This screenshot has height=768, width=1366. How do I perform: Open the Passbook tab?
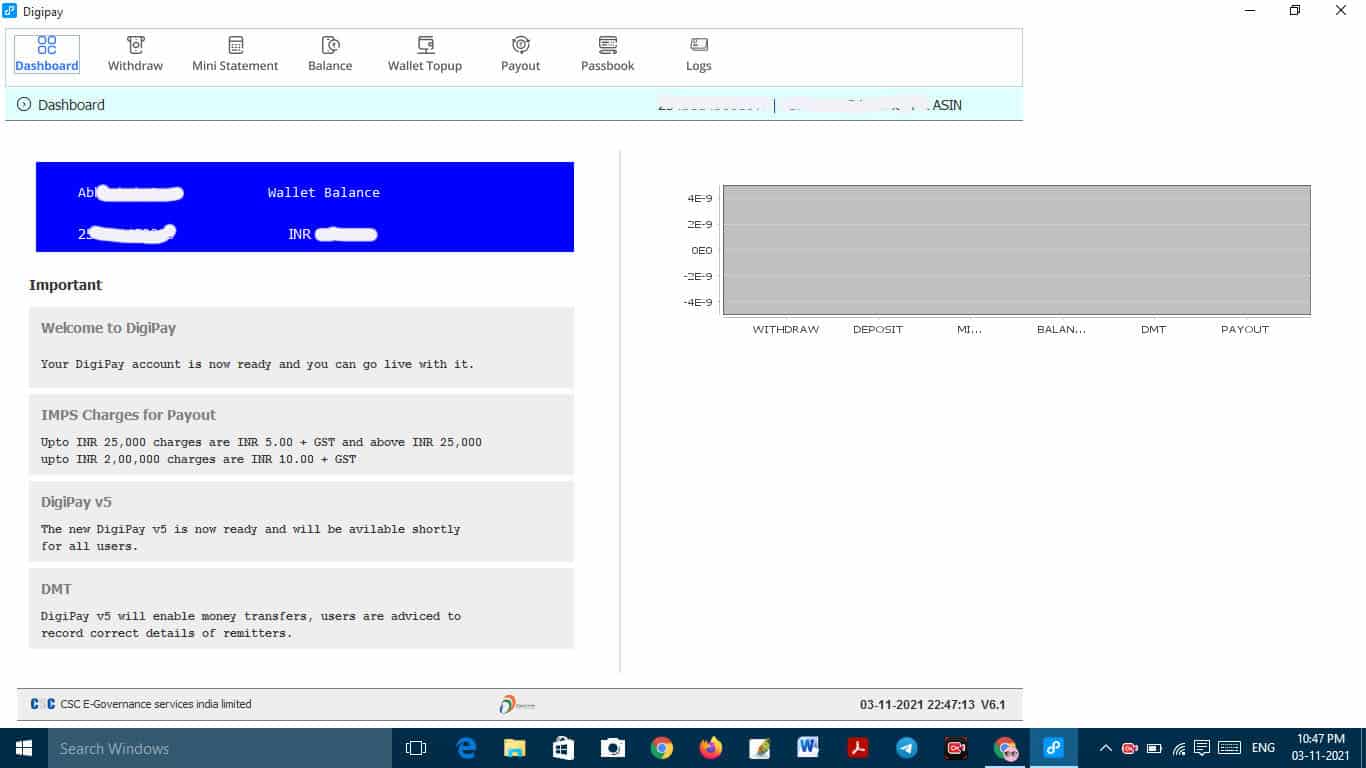click(x=608, y=54)
